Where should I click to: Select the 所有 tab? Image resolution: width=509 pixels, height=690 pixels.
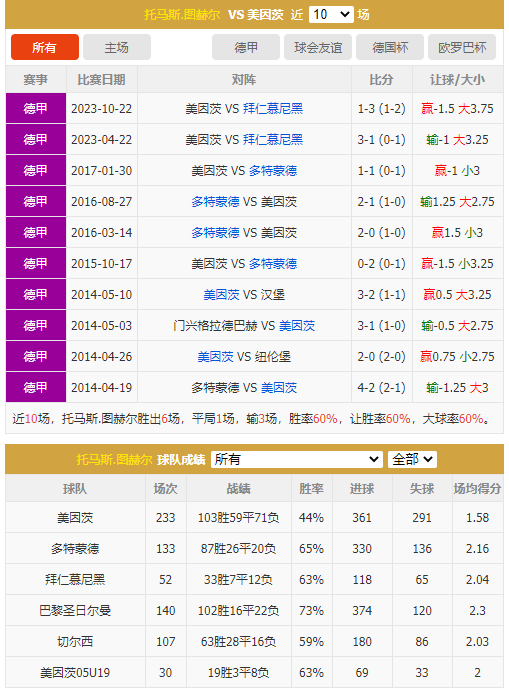pos(45,47)
